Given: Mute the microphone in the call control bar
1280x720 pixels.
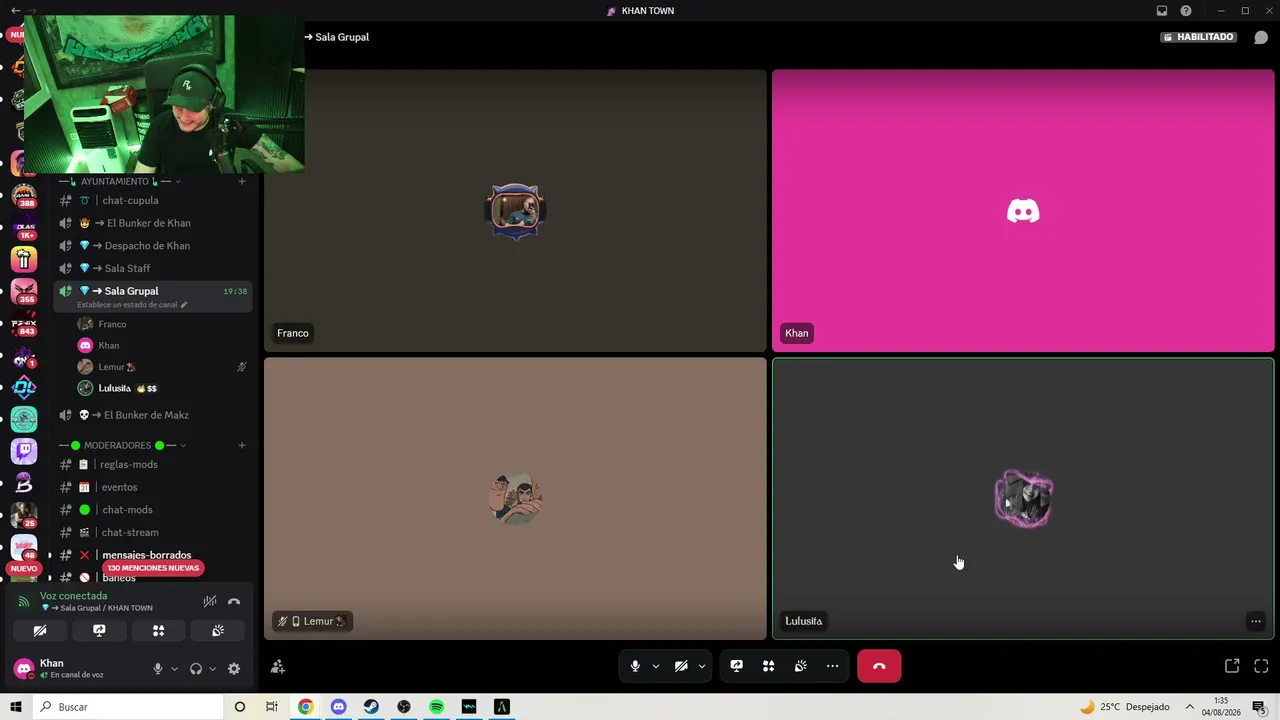Looking at the screenshot, I should (x=635, y=666).
